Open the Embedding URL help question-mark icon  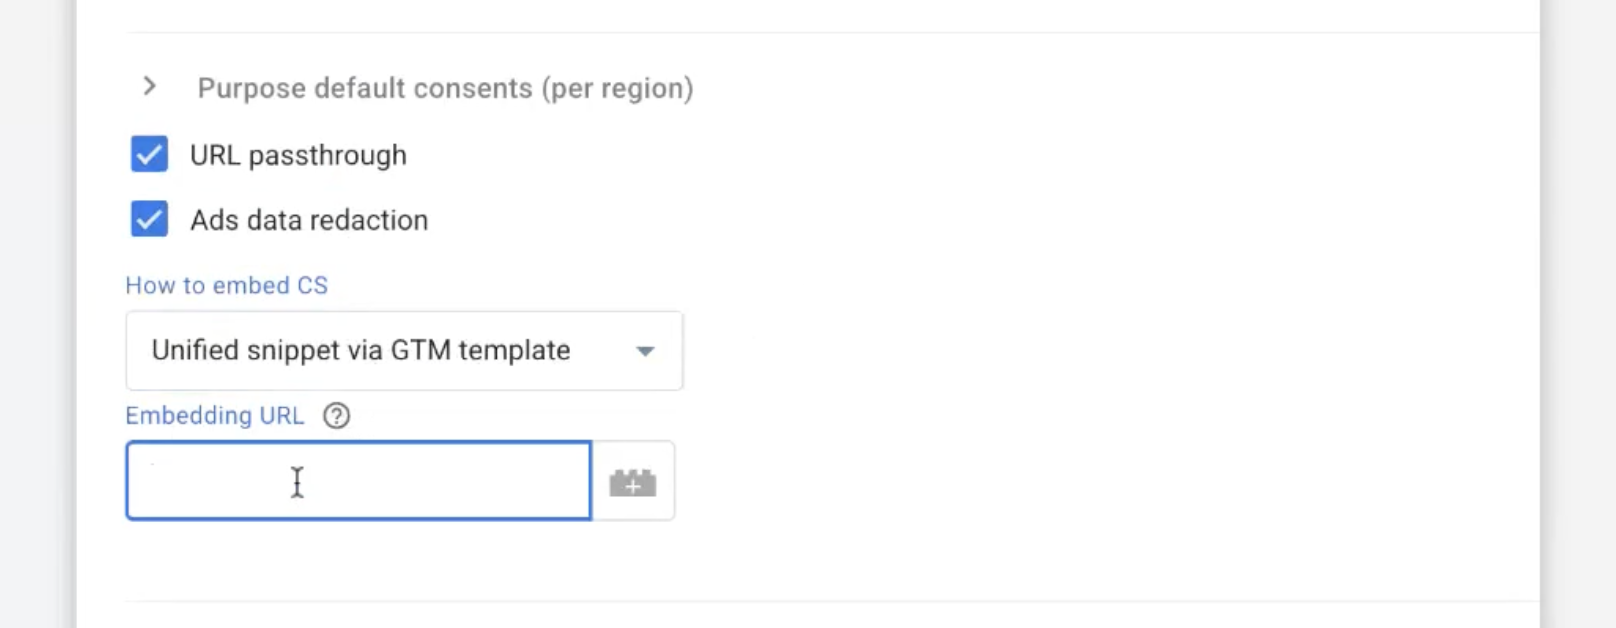[x=337, y=416]
